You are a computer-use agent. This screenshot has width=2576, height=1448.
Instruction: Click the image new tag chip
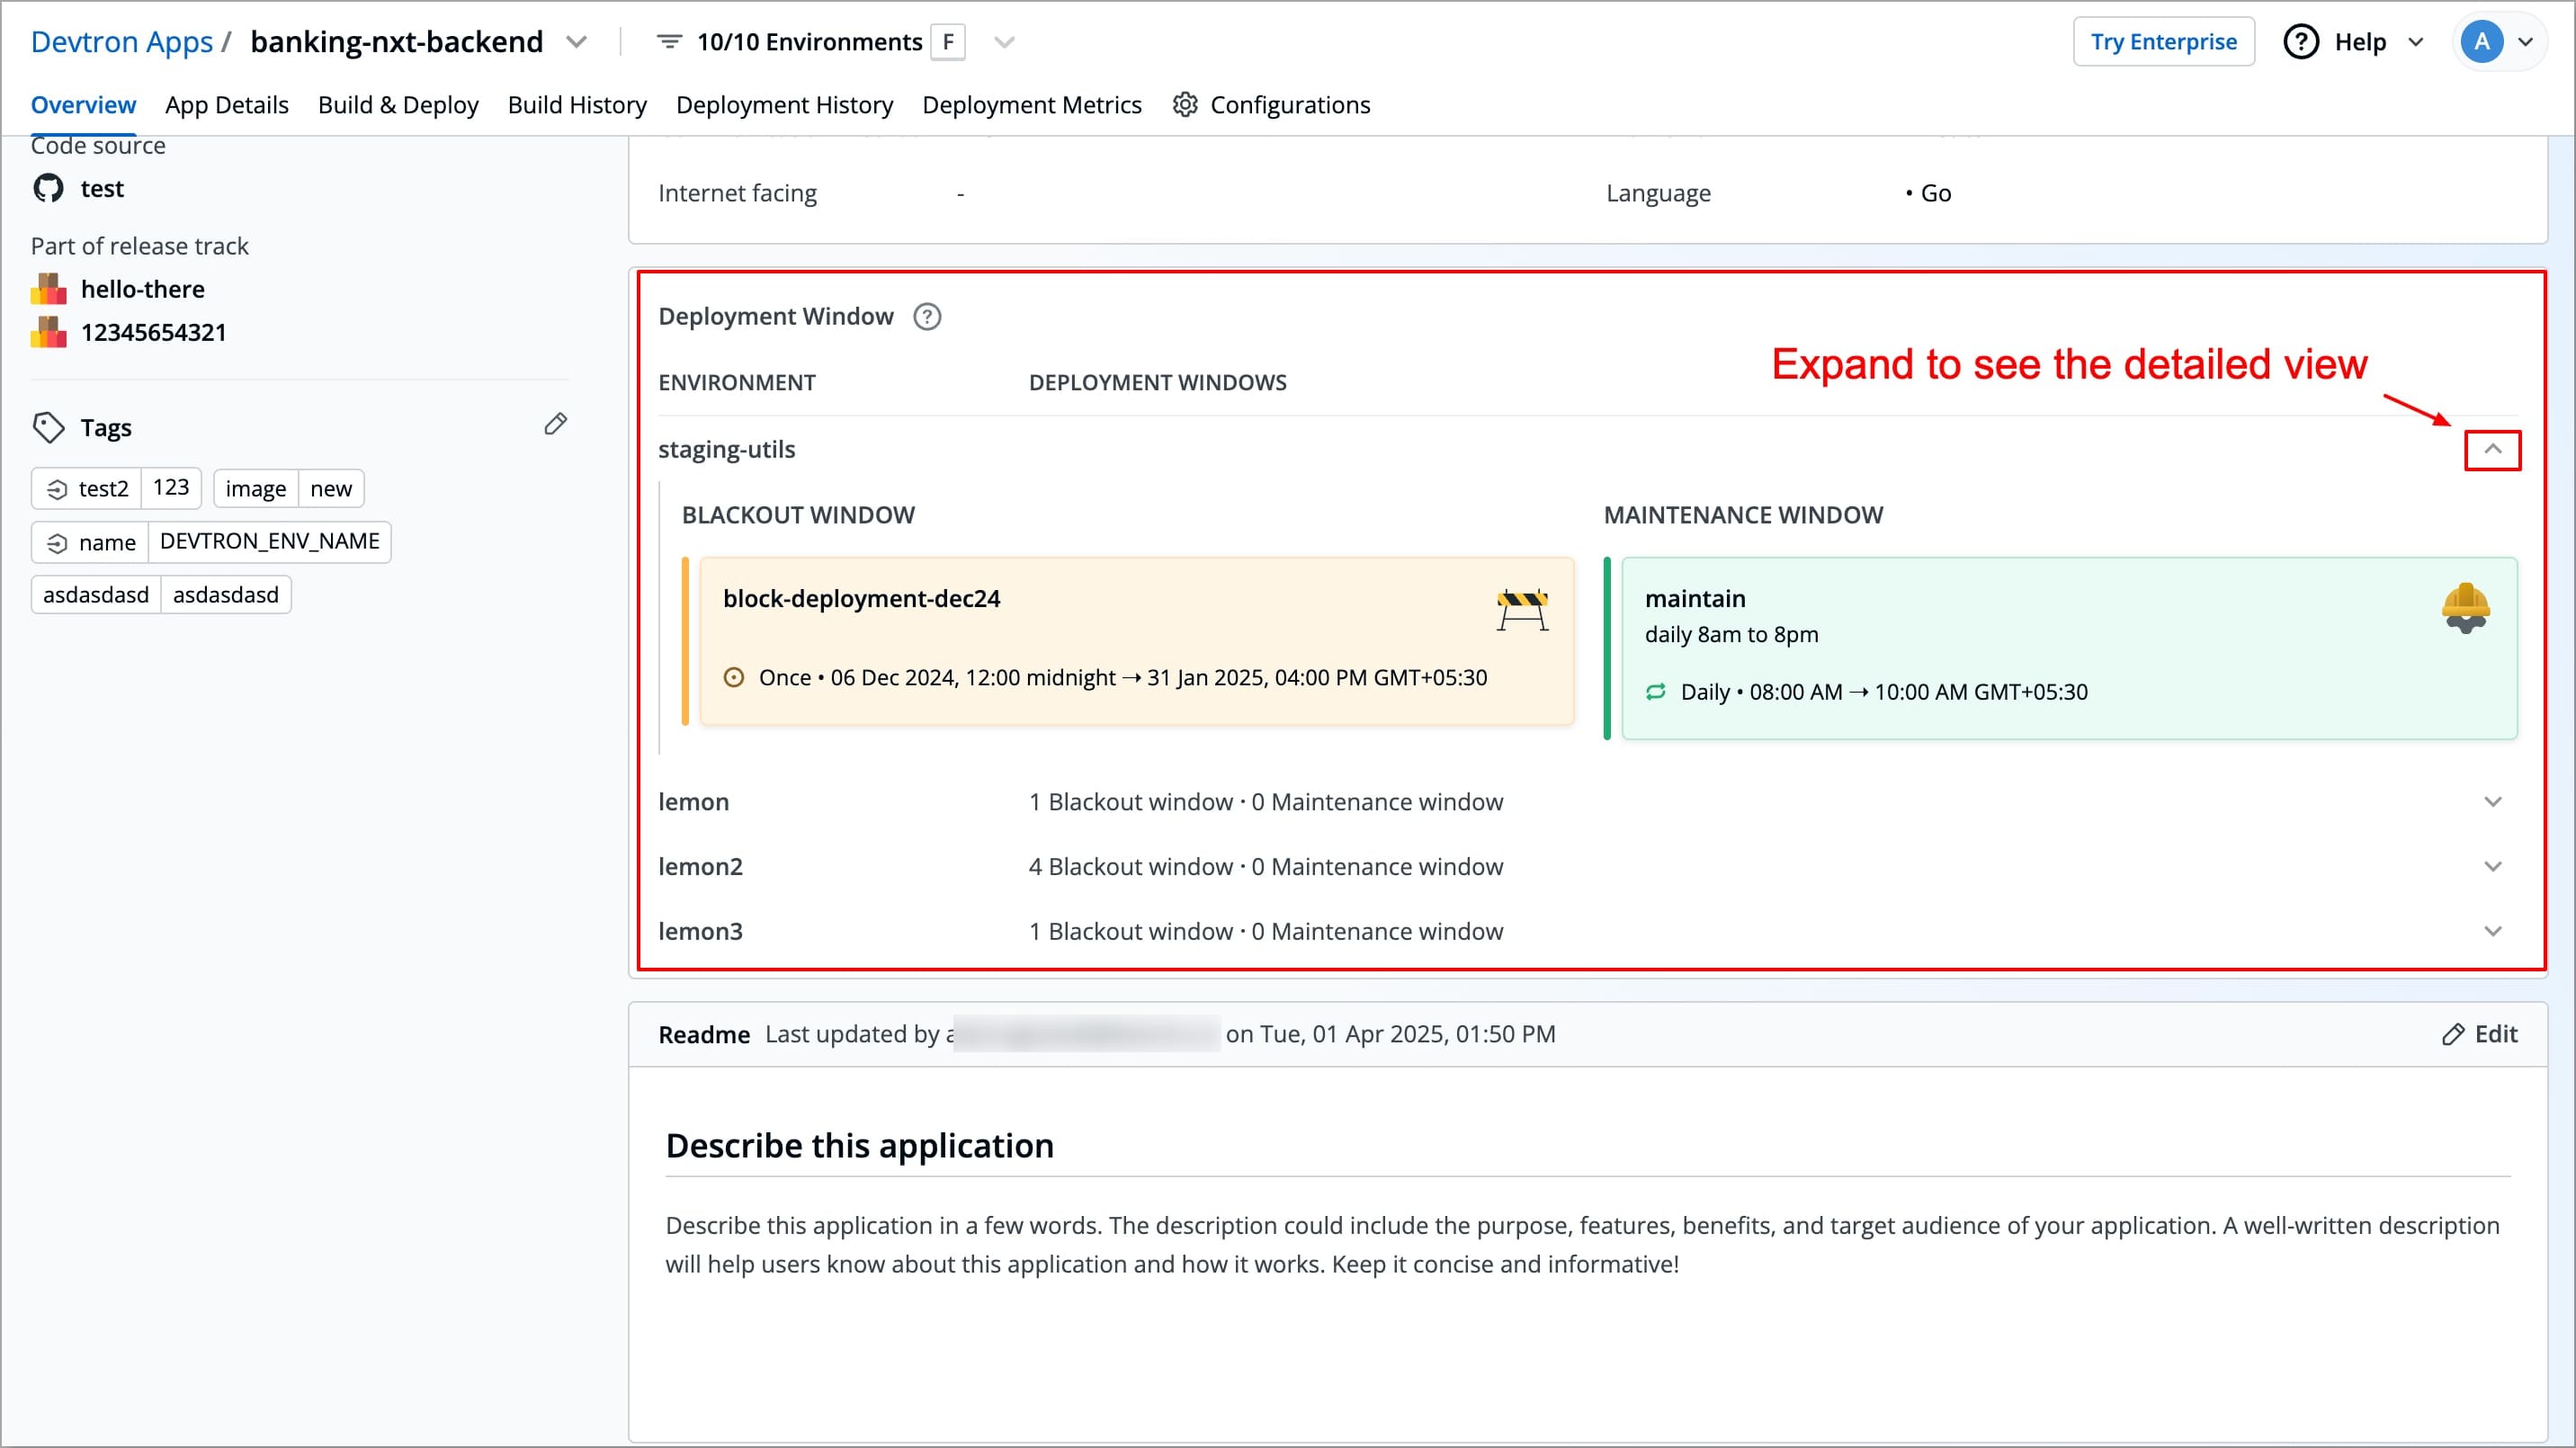click(289, 489)
